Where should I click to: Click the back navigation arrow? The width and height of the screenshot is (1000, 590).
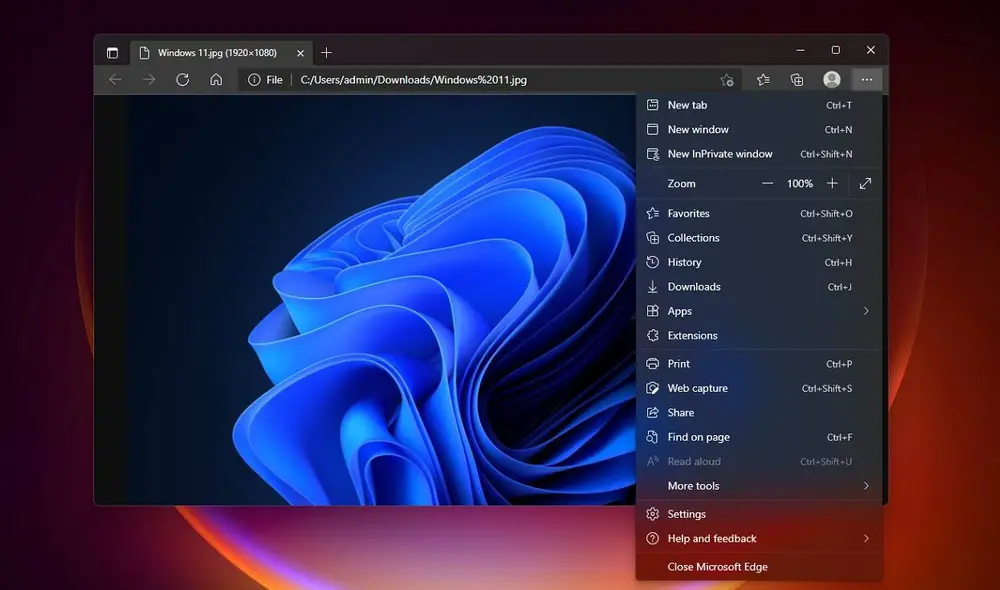click(115, 79)
